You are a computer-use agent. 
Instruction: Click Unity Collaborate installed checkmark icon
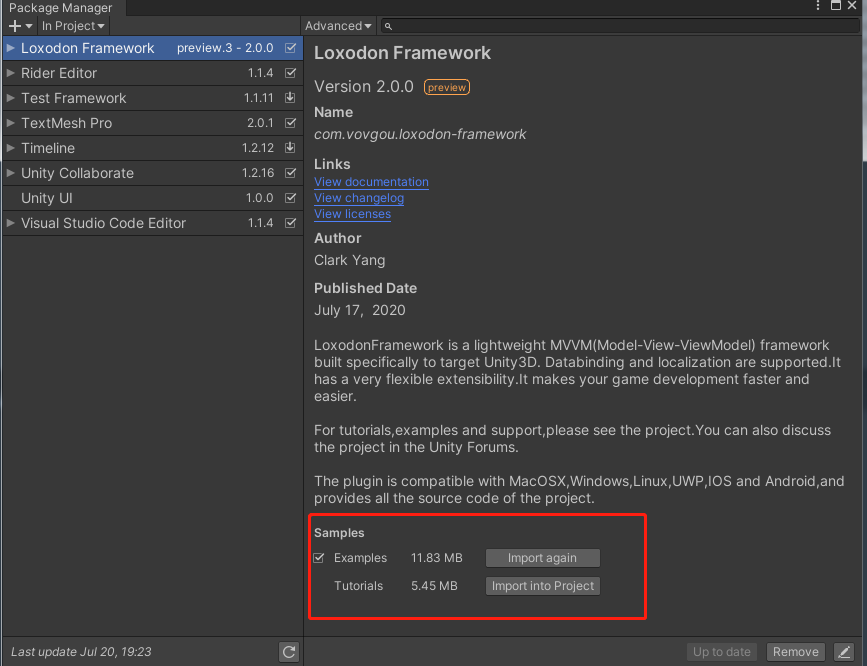click(290, 173)
